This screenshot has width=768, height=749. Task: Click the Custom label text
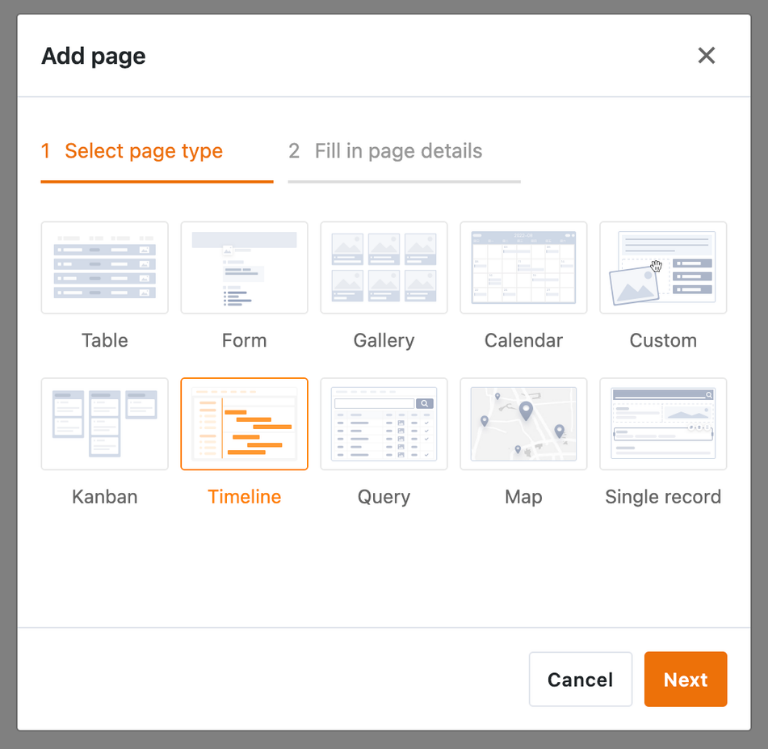click(x=663, y=340)
